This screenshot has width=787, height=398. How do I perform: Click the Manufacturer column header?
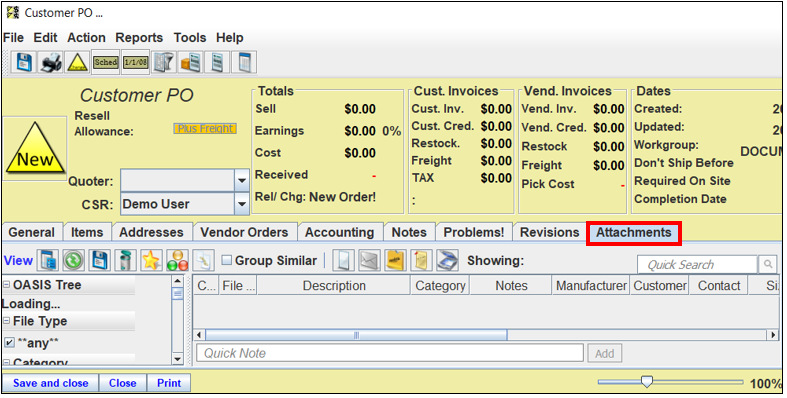pyautogui.click(x=591, y=286)
